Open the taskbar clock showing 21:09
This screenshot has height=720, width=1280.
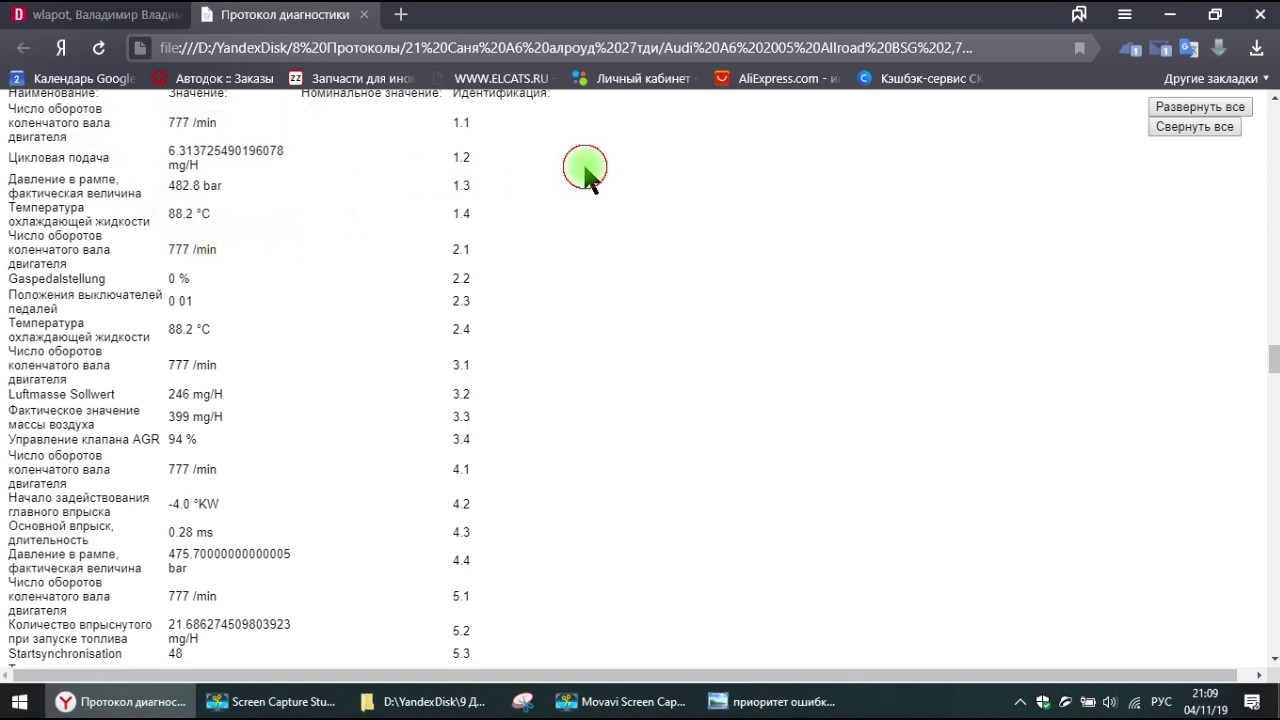point(1205,702)
